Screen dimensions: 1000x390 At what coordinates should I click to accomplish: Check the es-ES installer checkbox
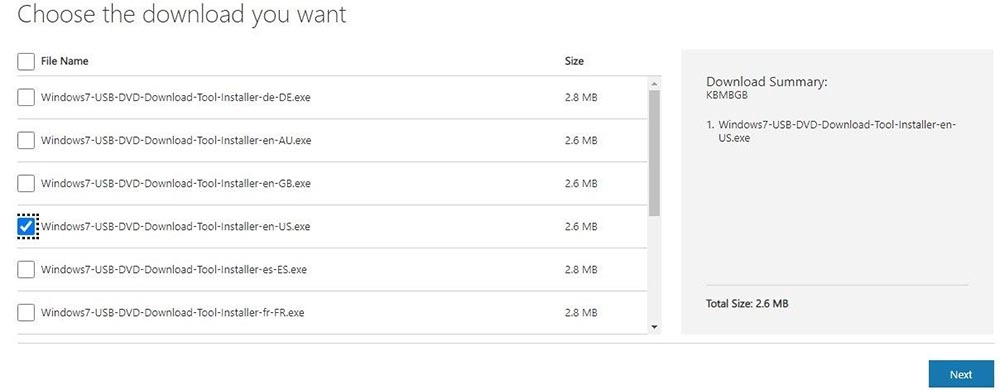26,270
